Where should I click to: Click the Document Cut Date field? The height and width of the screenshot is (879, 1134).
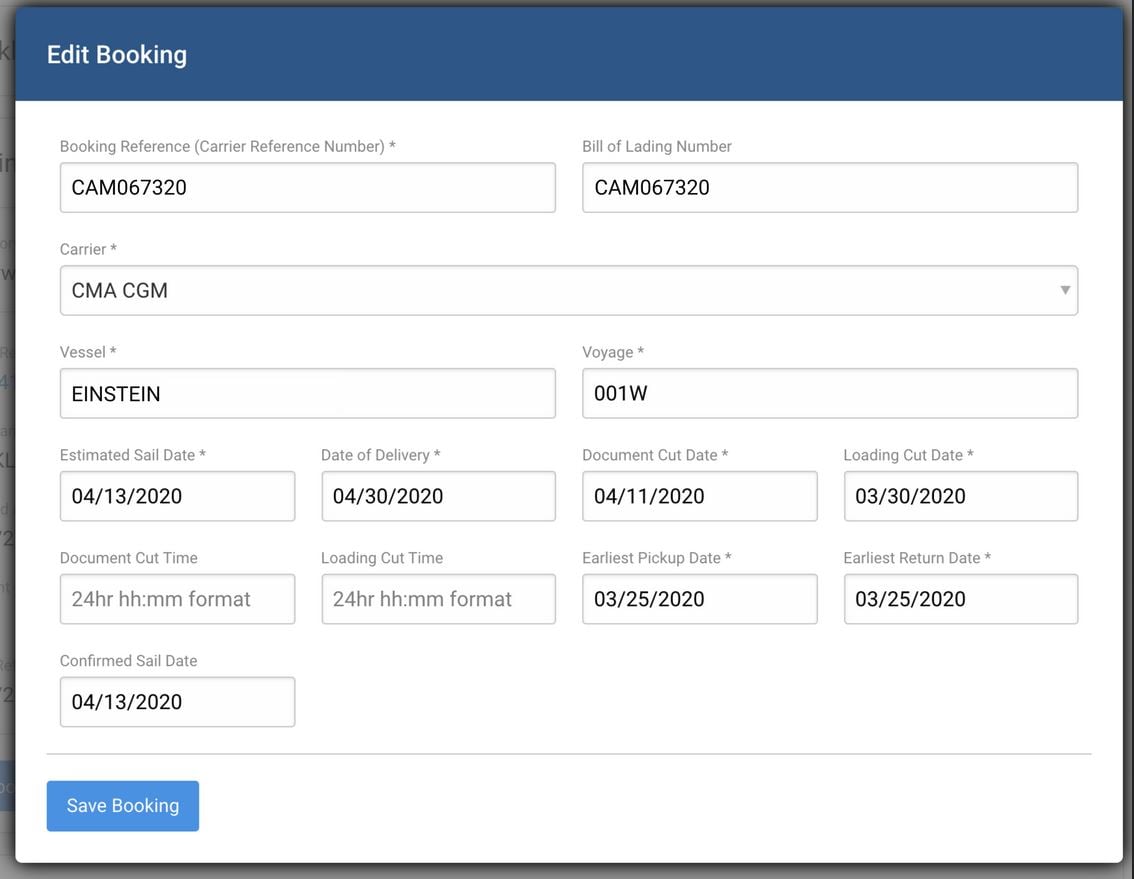[699, 496]
